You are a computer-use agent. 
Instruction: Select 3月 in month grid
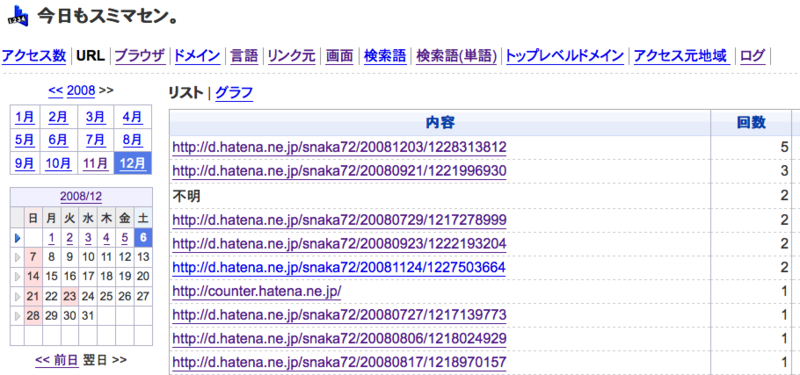95,117
